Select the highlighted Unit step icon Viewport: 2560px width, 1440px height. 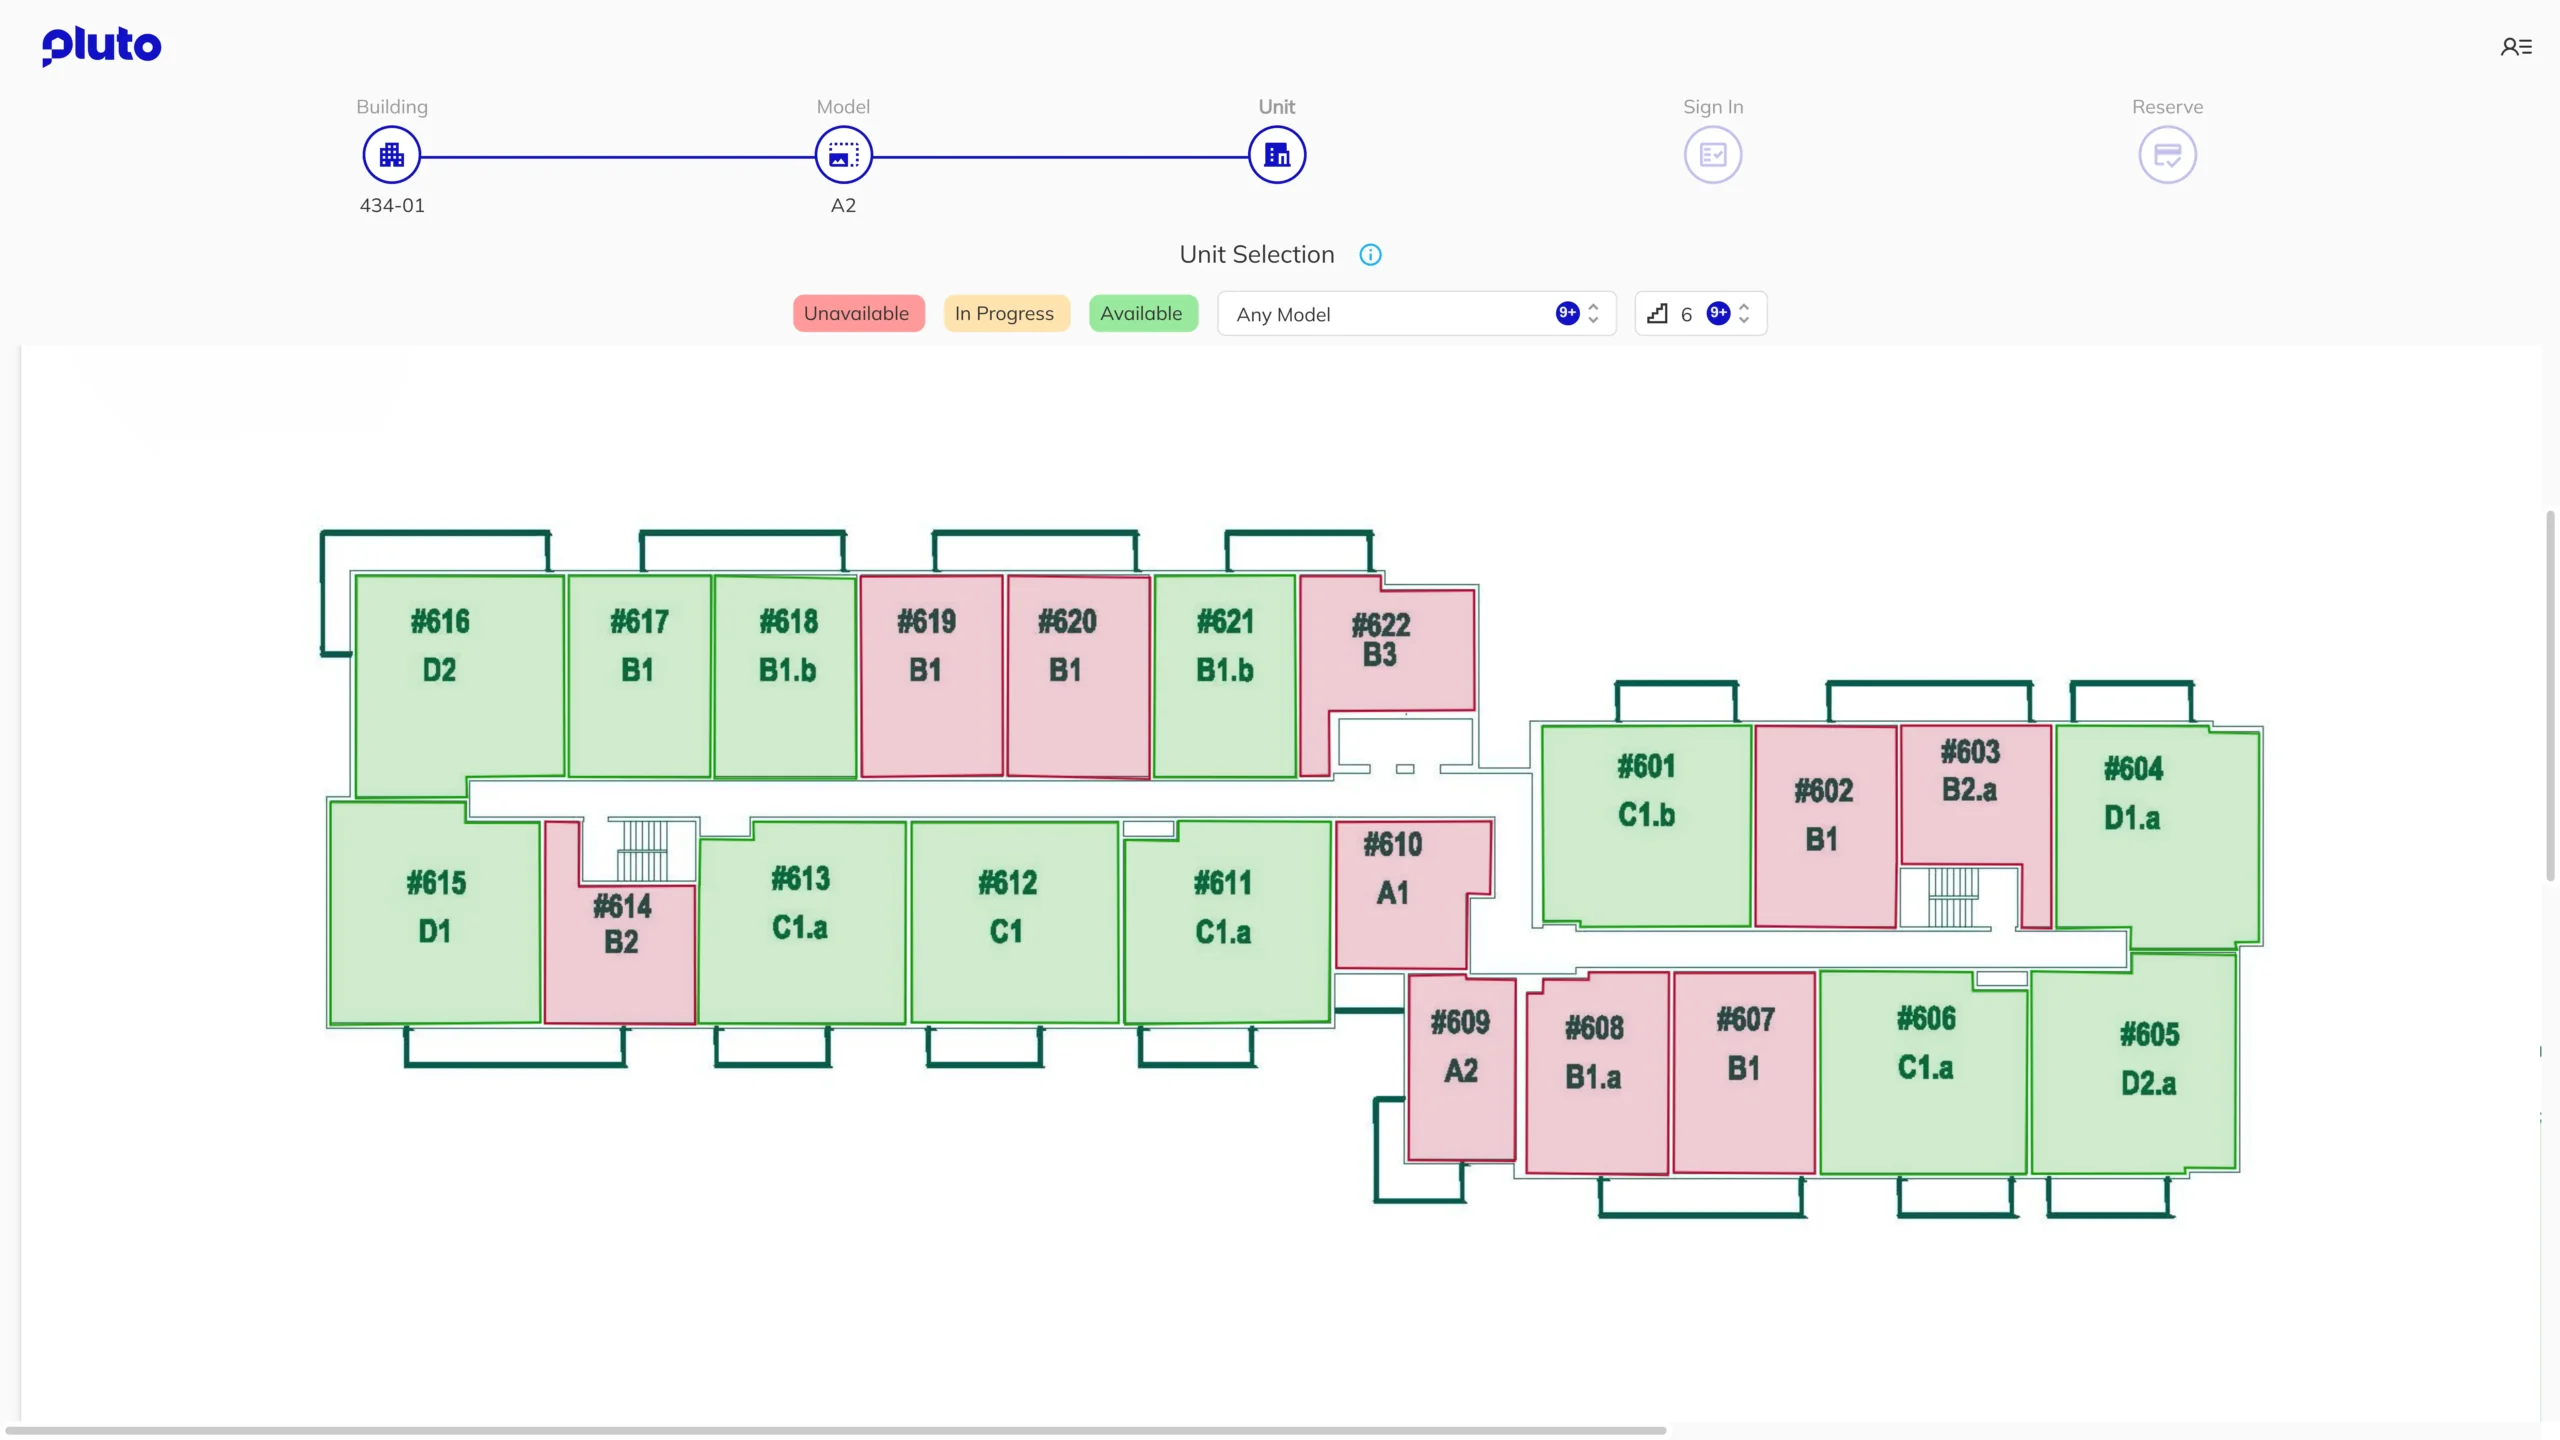tap(1277, 154)
